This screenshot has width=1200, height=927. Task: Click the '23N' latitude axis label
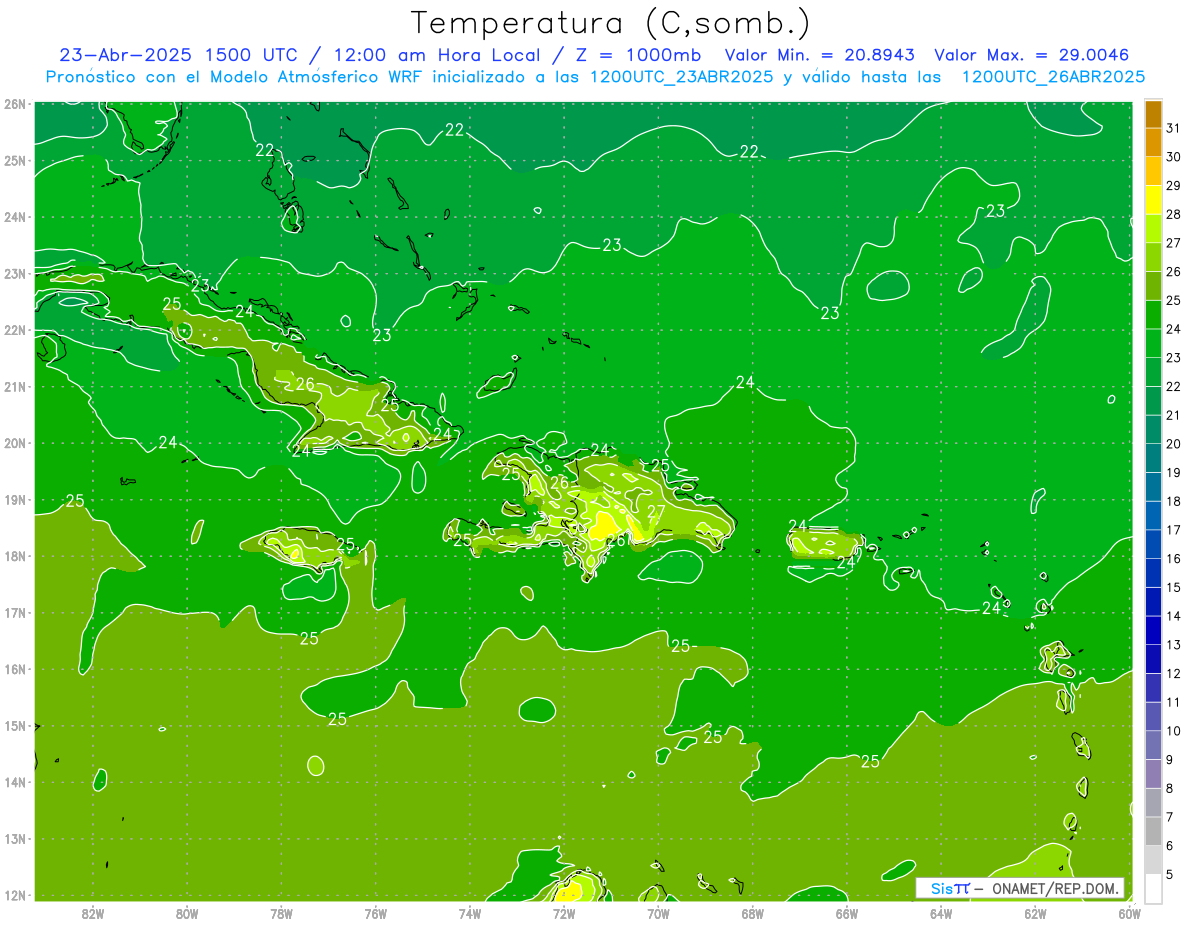[14, 274]
